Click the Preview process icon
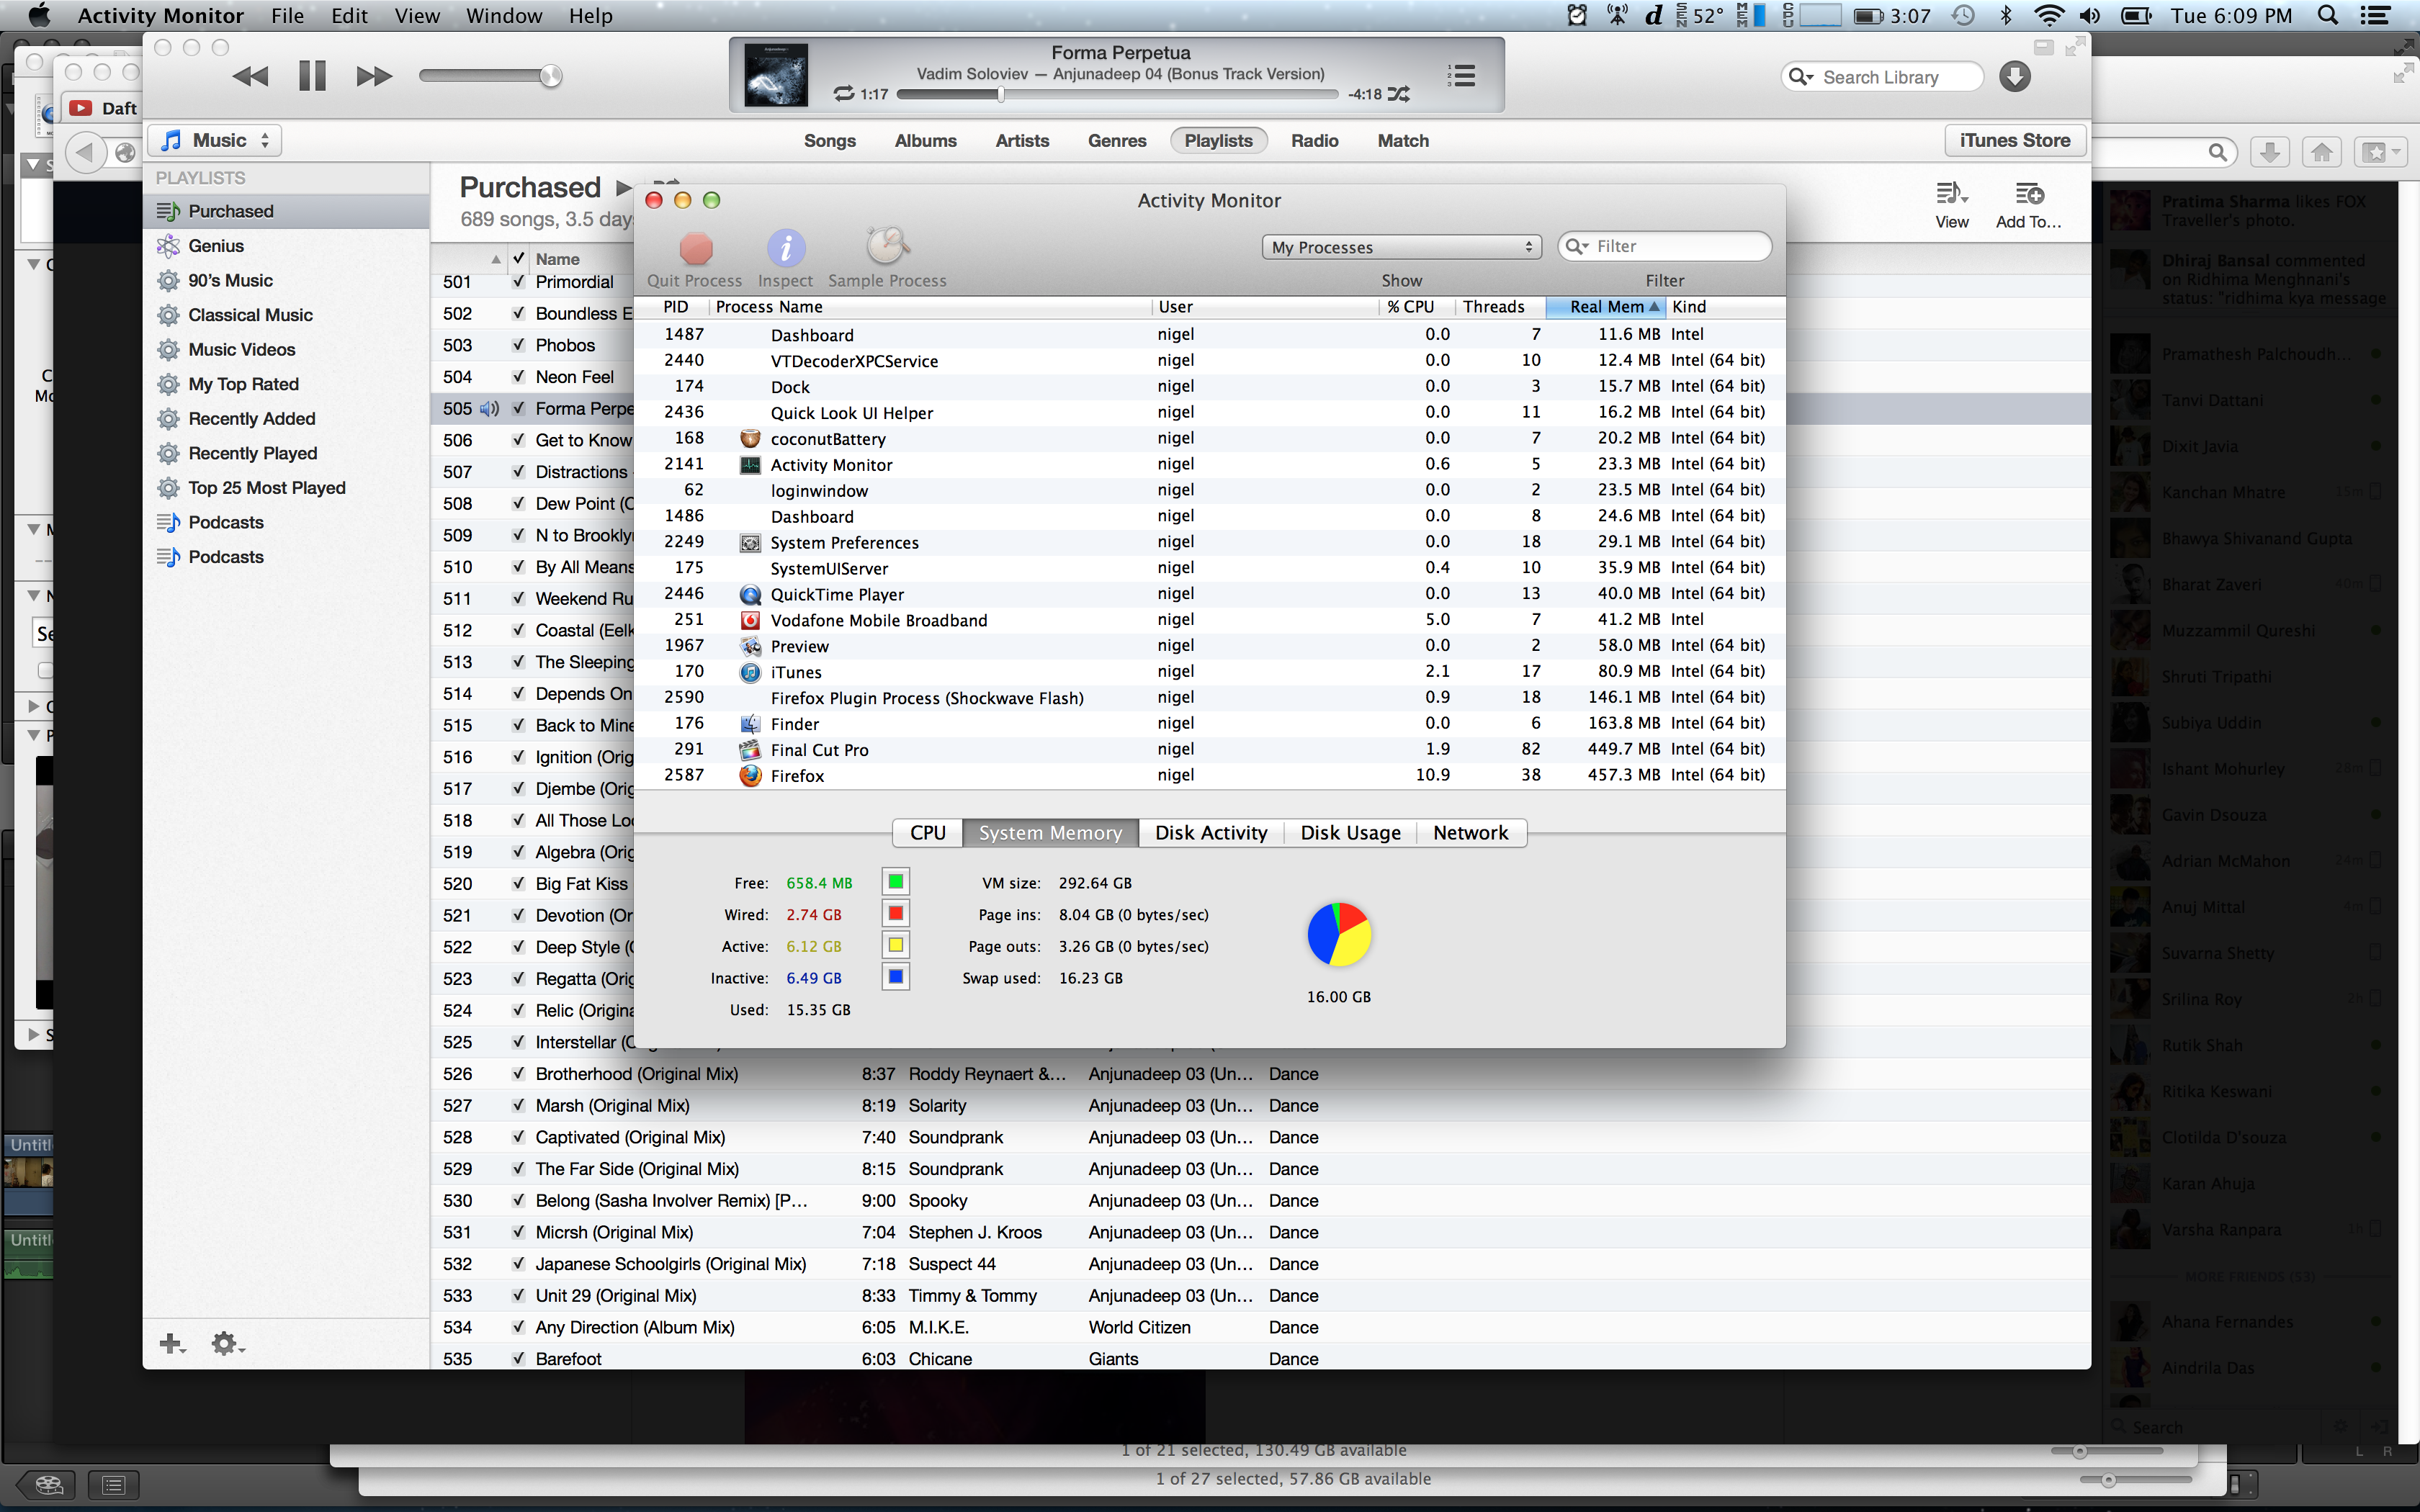Image resolution: width=2420 pixels, height=1512 pixels. [750, 646]
